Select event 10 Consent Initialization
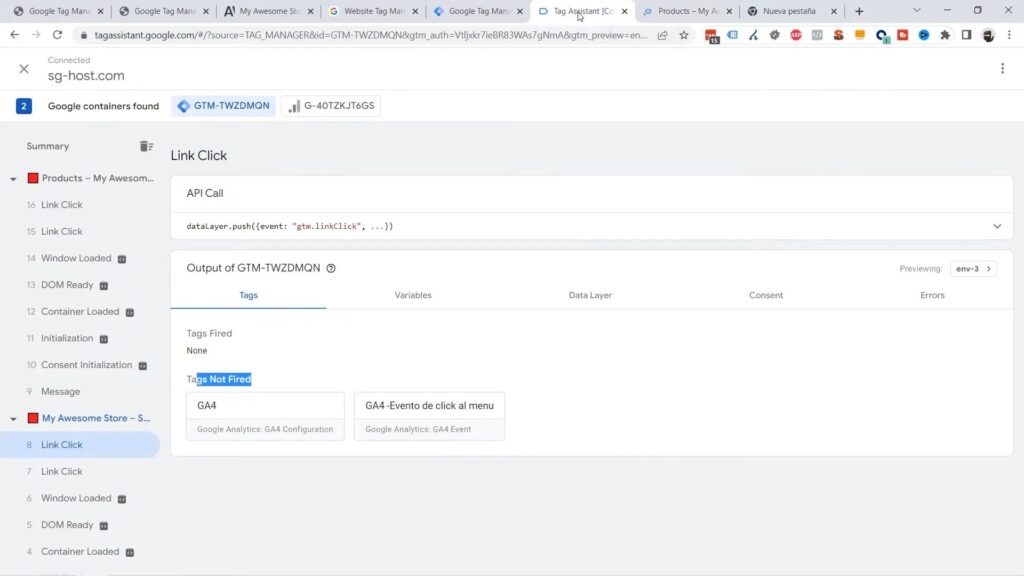 [x=80, y=365]
